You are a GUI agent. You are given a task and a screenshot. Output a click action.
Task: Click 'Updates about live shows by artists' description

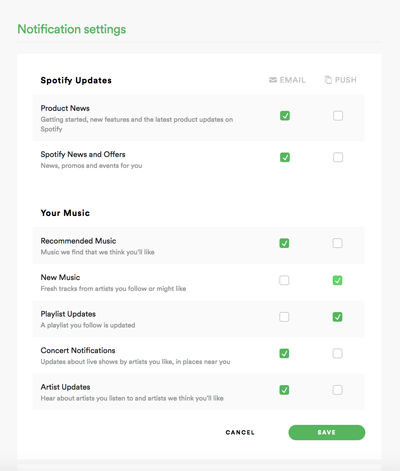(x=135, y=362)
